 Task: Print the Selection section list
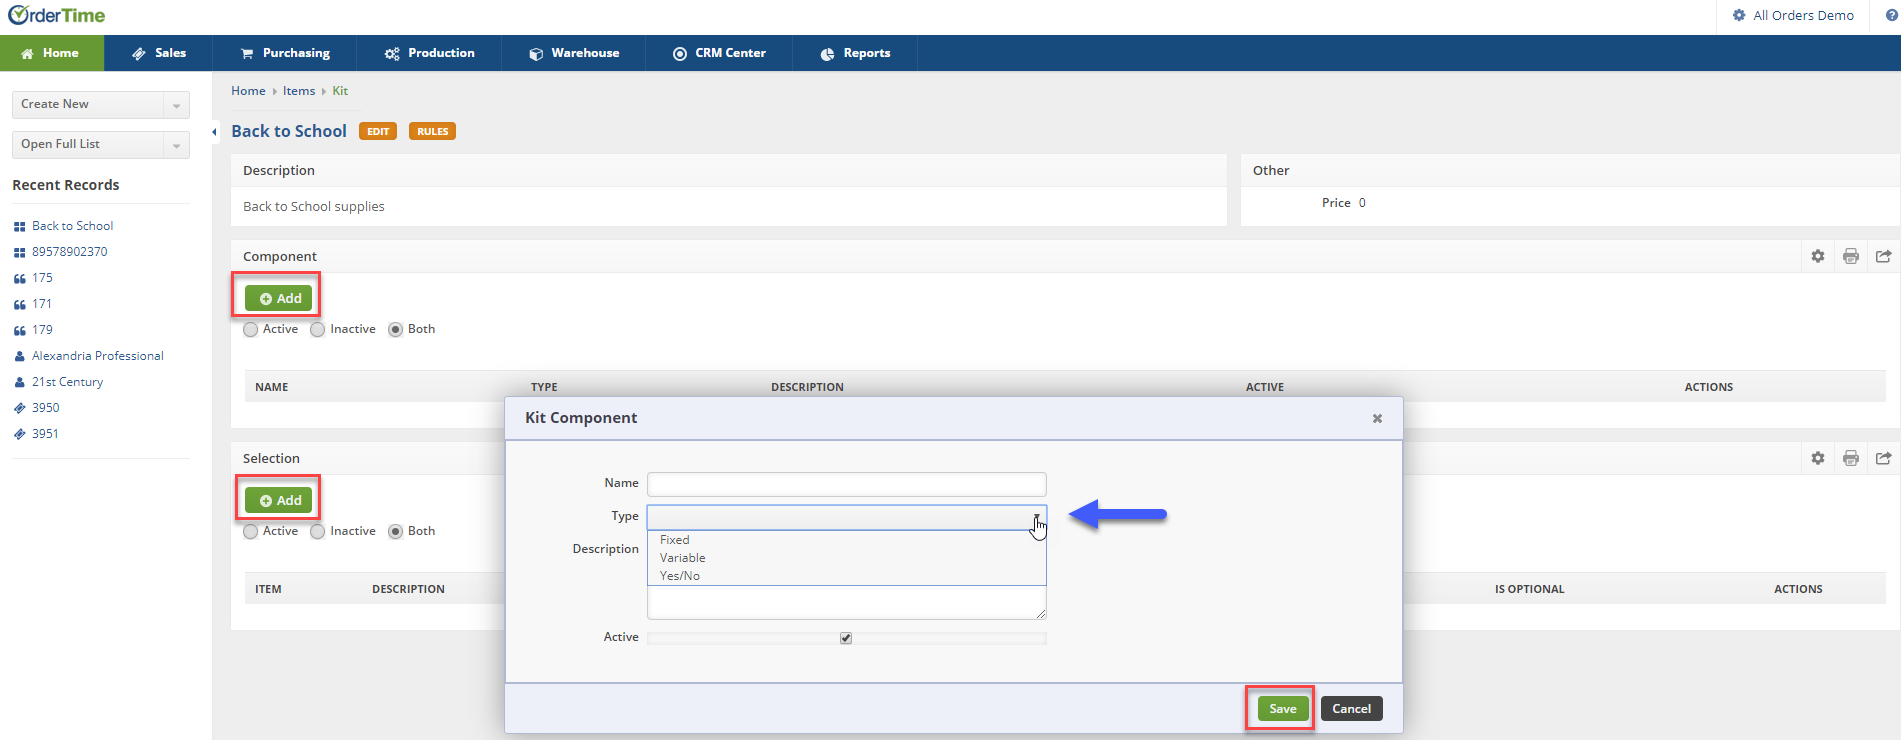click(x=1851, y=458)
